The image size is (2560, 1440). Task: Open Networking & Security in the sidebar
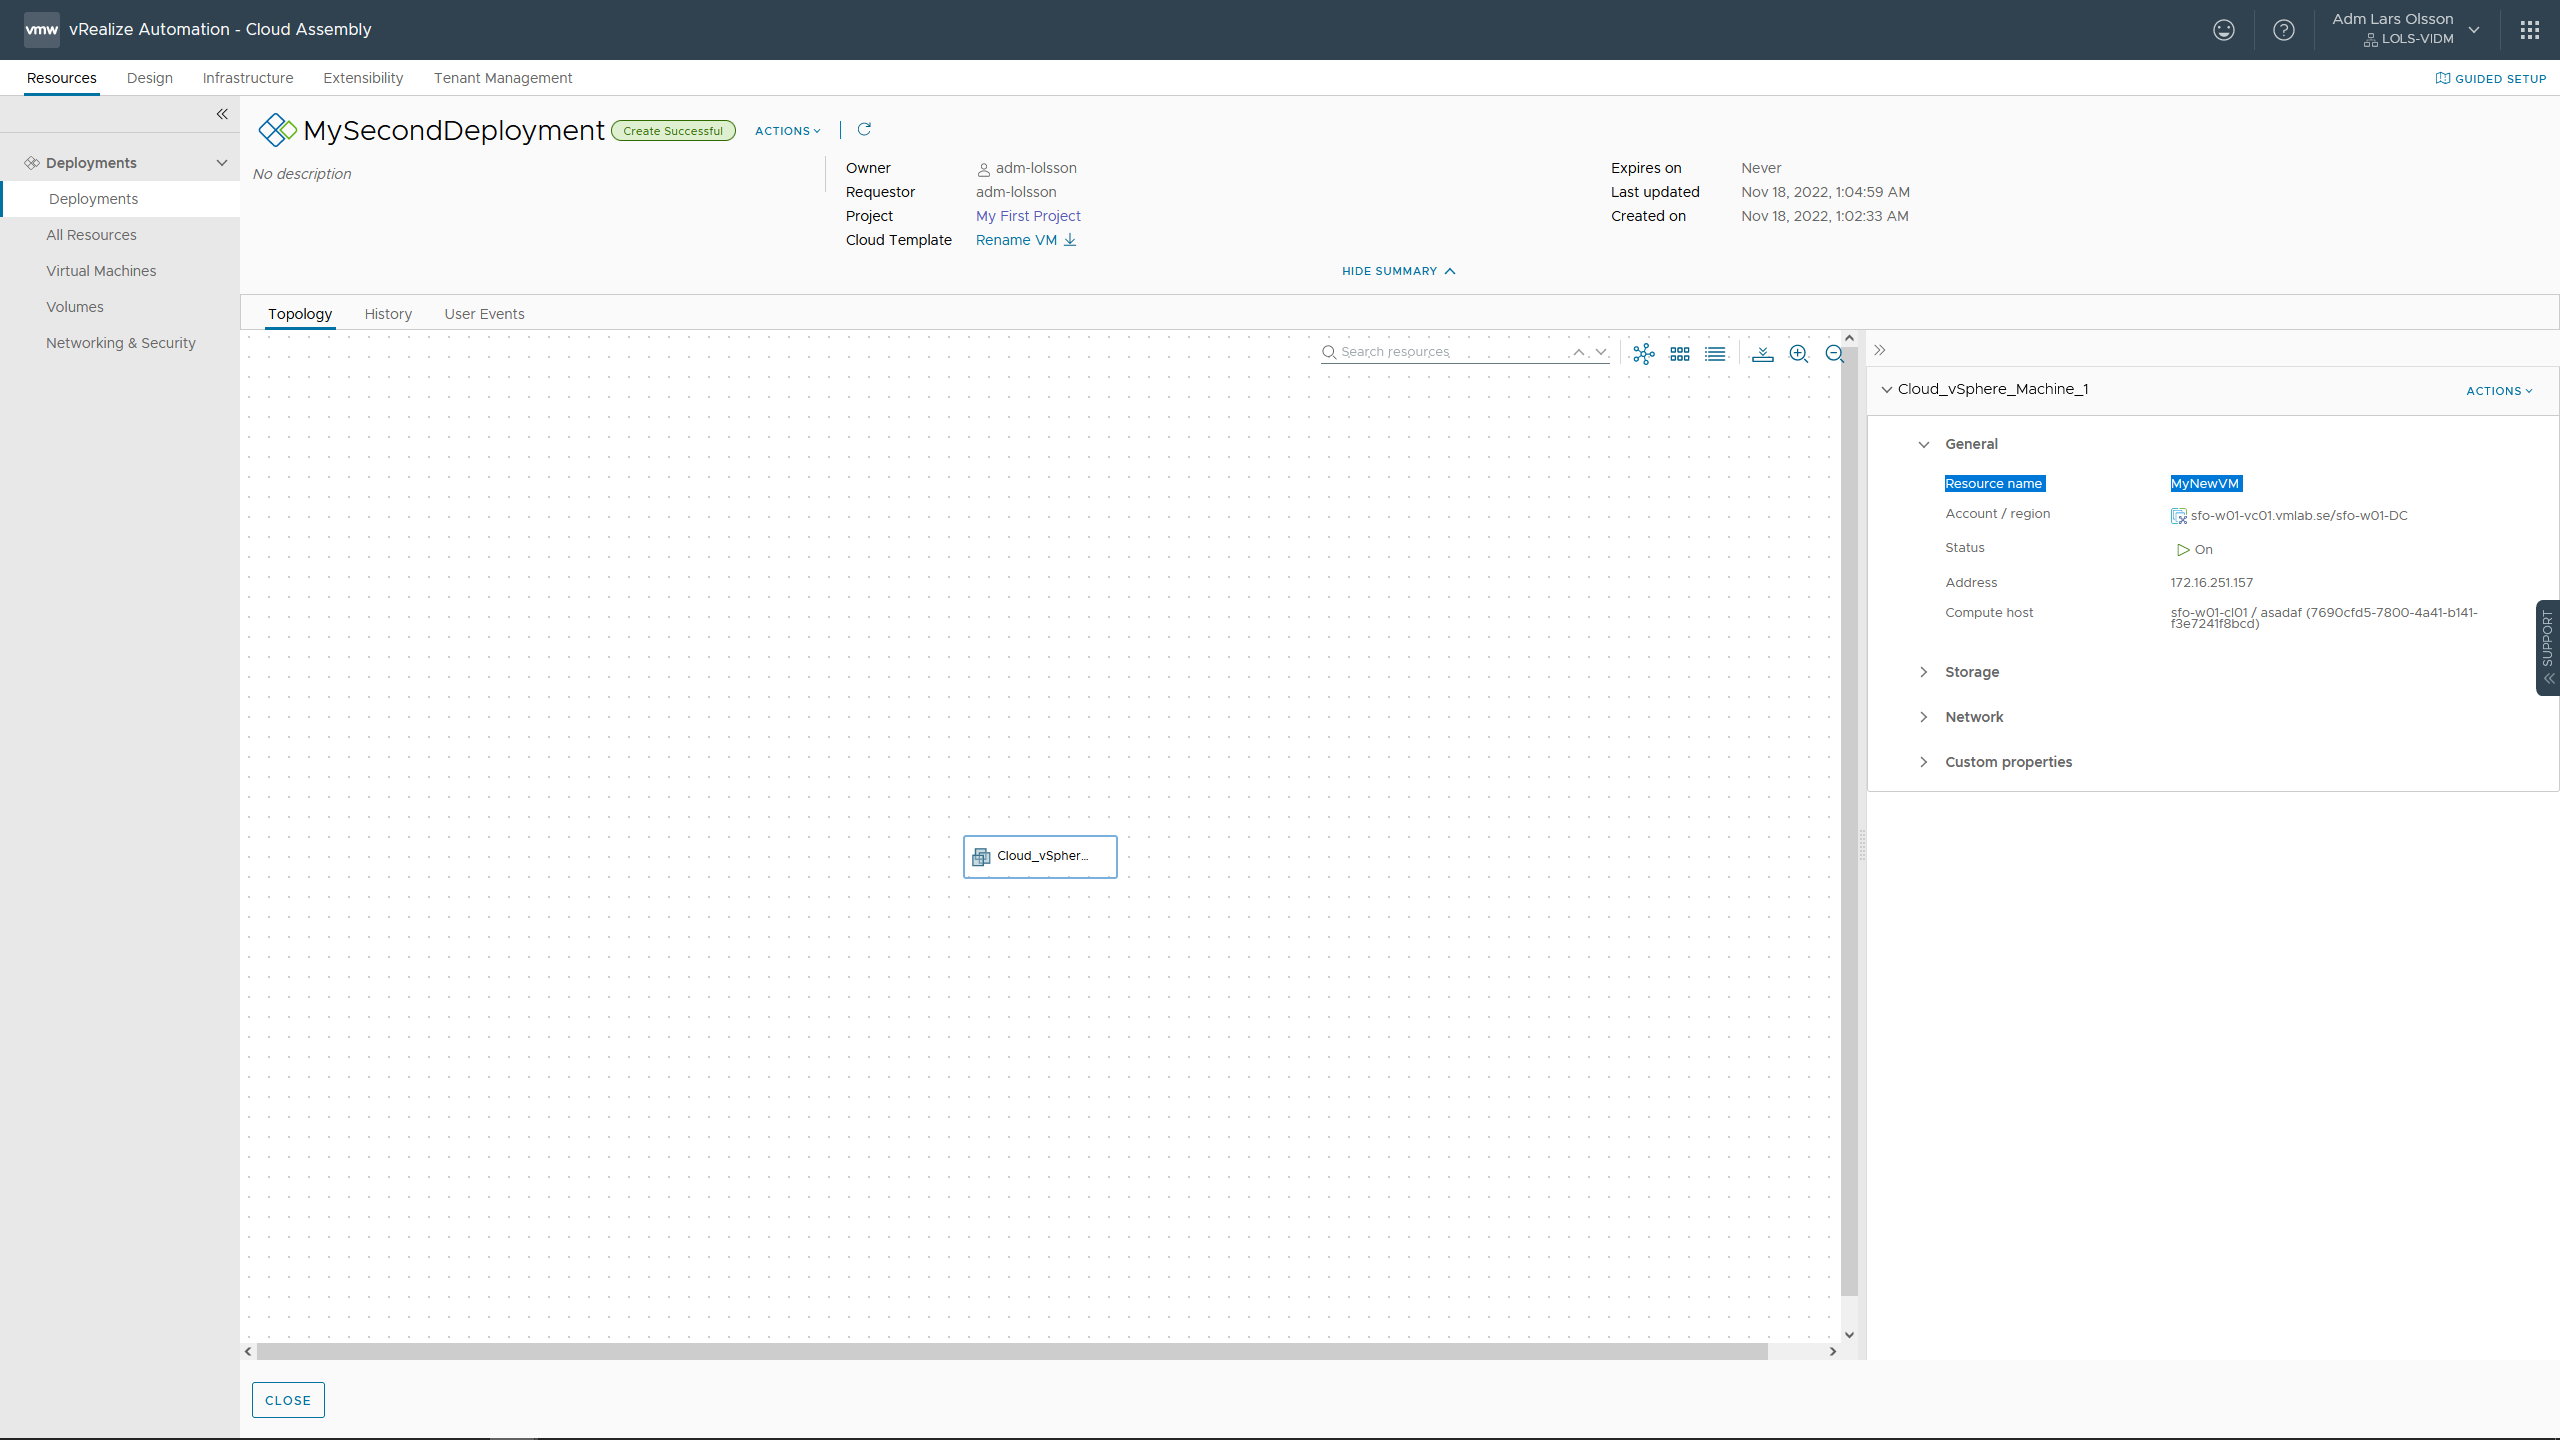(x=120, y=343)
